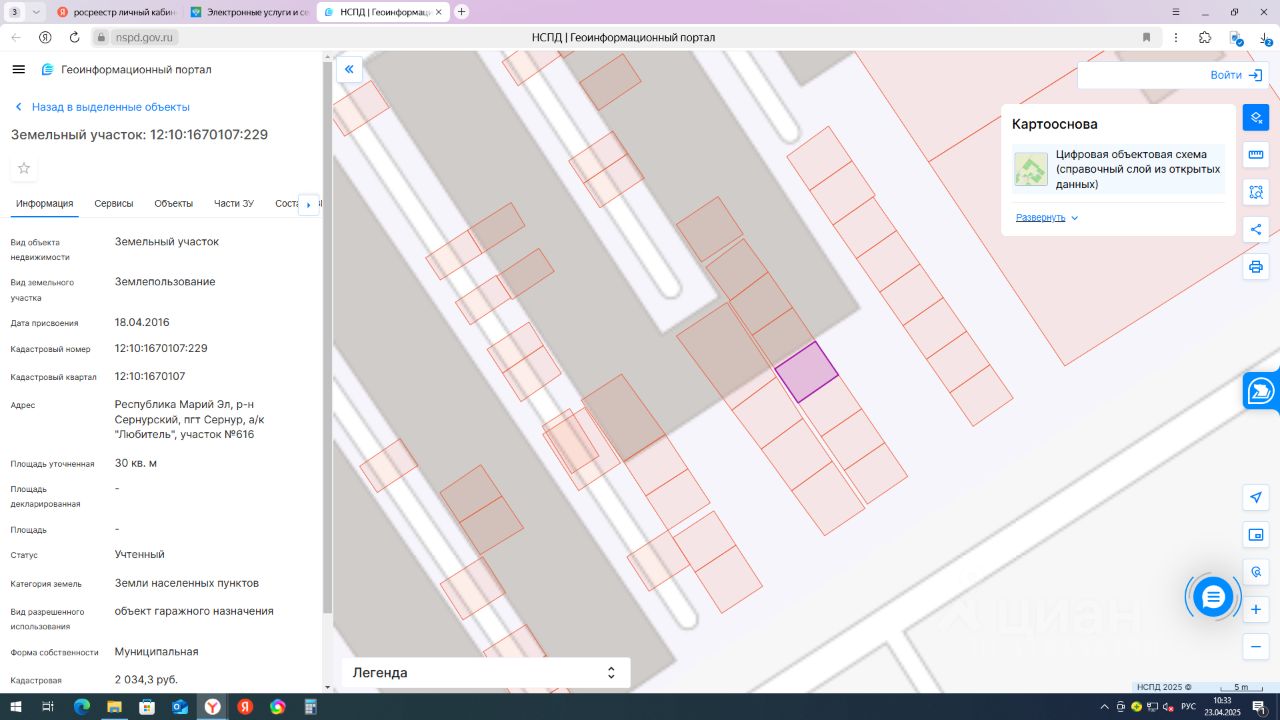This screenshot has width=1280, height=720.
Task: Open Yandex home button in toolbar
Action: pos(45,37)
